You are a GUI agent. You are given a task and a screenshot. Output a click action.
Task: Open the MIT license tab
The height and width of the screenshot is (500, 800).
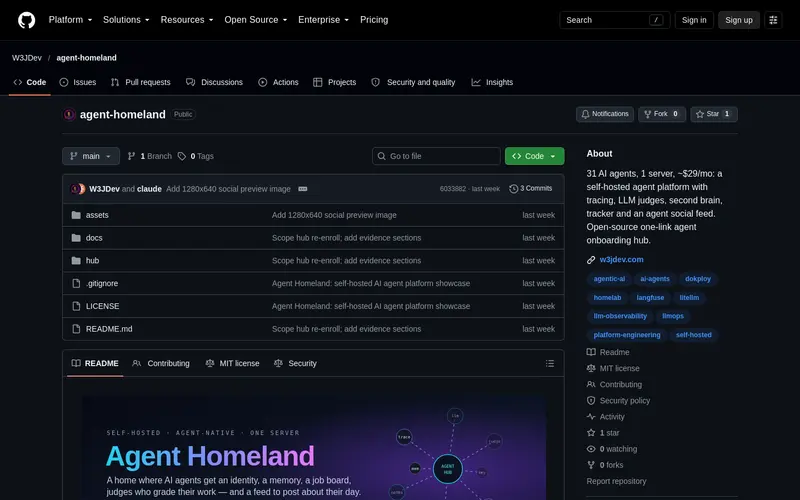coord(232,363)
